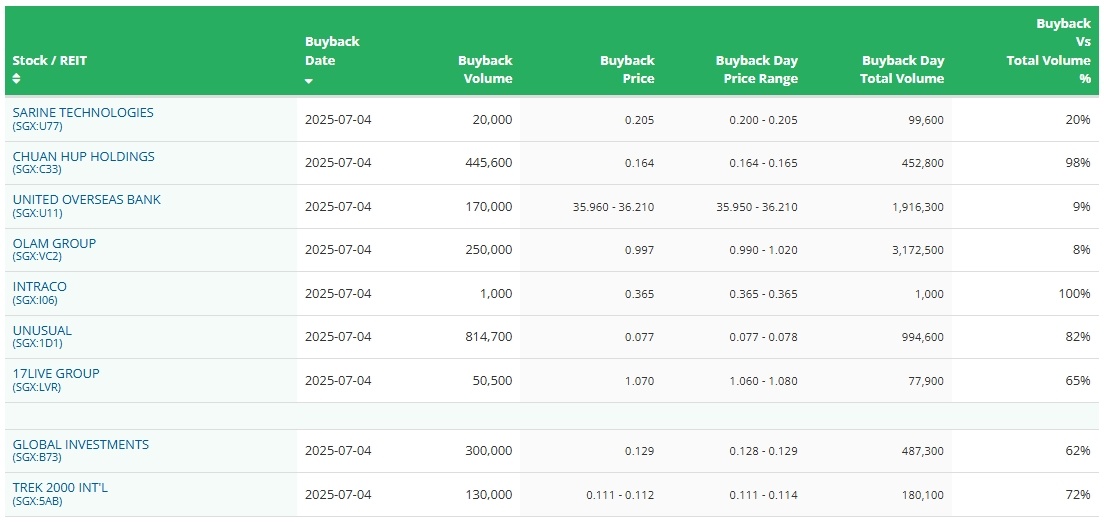Click total volume 3,172,500

pyautogui.click(x=919, y=250)
